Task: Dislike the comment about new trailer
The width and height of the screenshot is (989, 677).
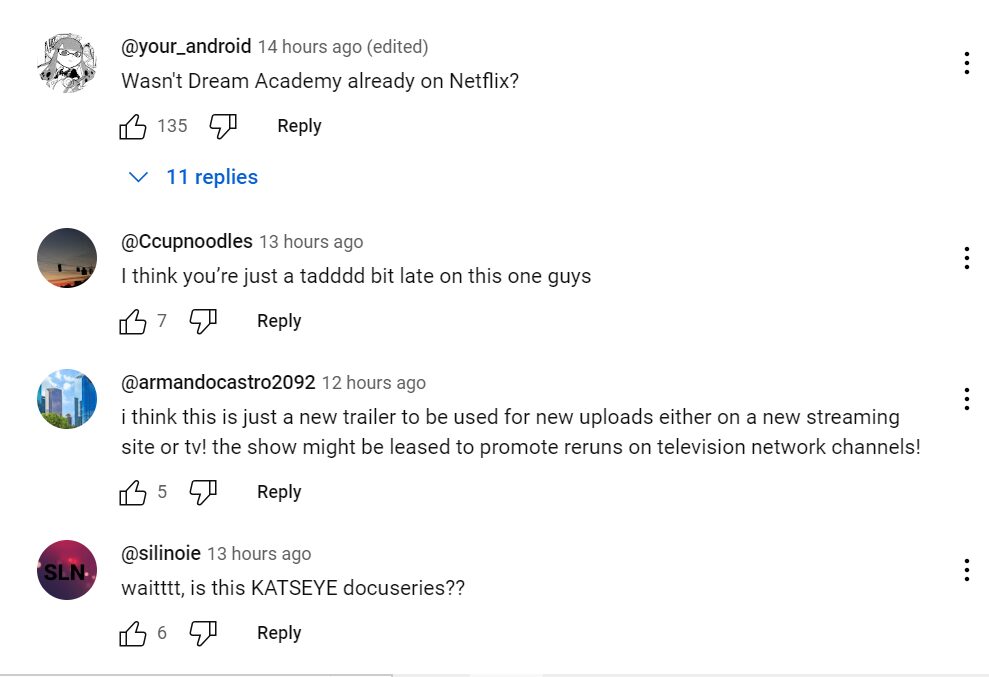Action: [203, 492]
